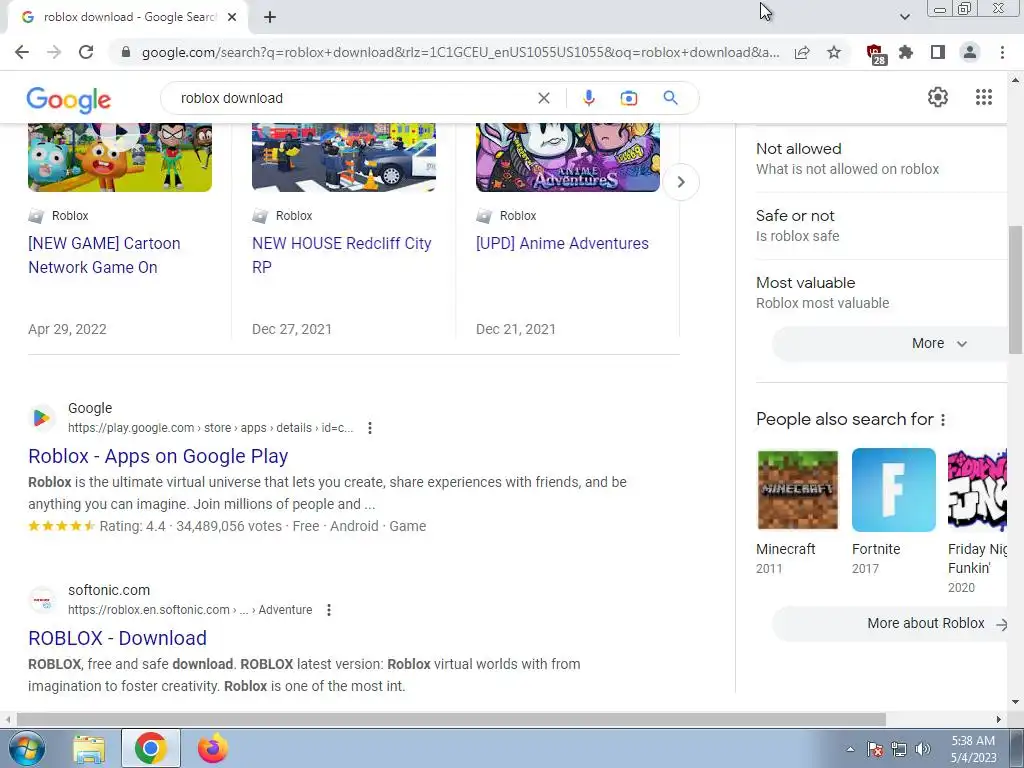Open Chrome's tab search dropdown
The image size is (1024, 768).
click(x=904, y=17)
